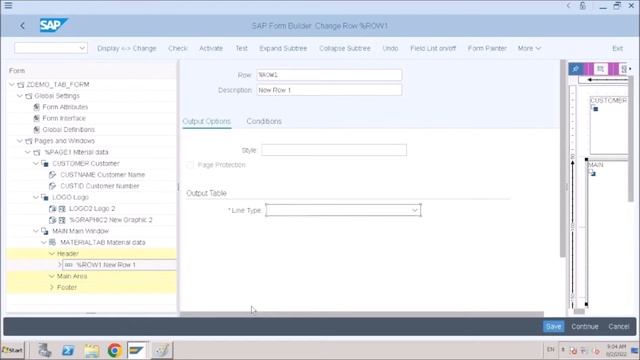Screen dimensions: 640x360
Task: Click the Form Attributes node icon
Action: [37, 107]
